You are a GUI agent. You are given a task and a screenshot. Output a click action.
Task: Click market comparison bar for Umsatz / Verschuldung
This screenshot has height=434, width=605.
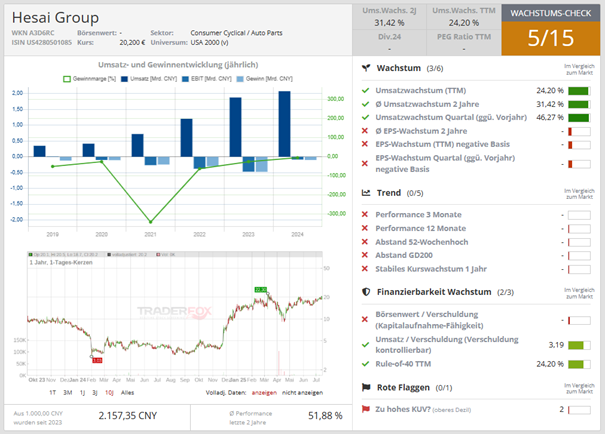click(579, 345)
